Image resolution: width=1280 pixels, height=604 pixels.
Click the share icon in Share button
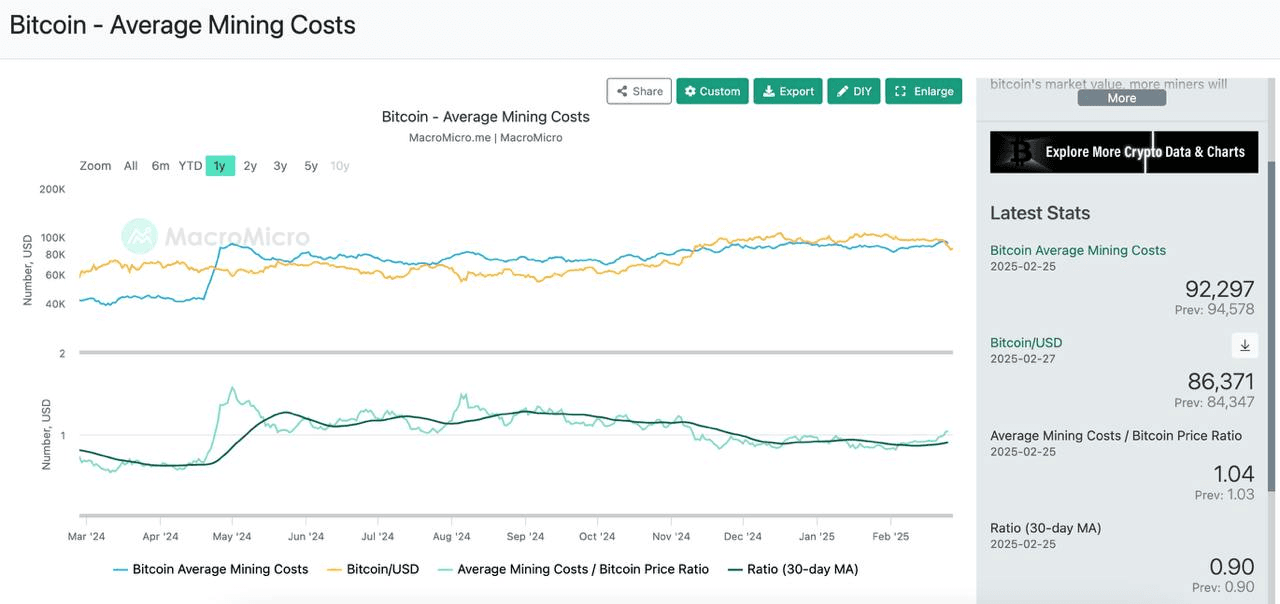(x=622, y=91)
